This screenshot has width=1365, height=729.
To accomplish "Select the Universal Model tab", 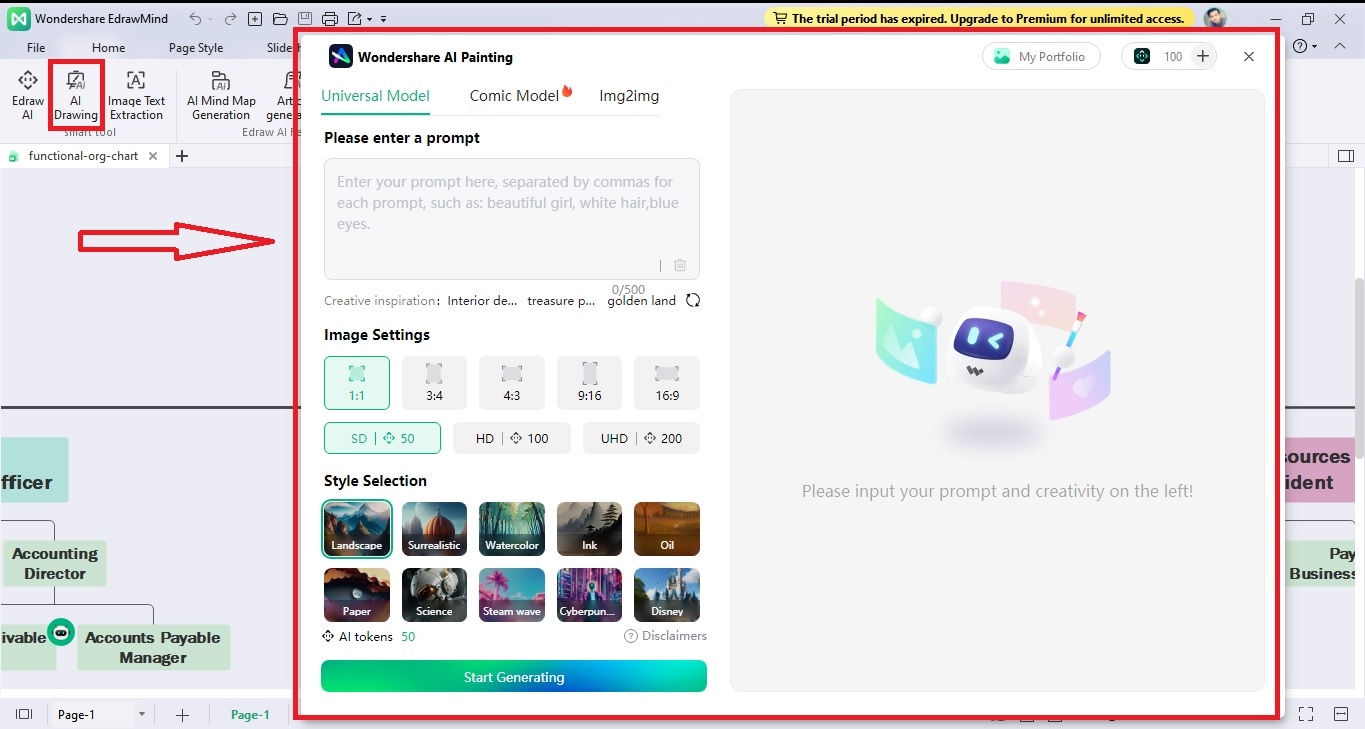I will [x=375, y=96].
